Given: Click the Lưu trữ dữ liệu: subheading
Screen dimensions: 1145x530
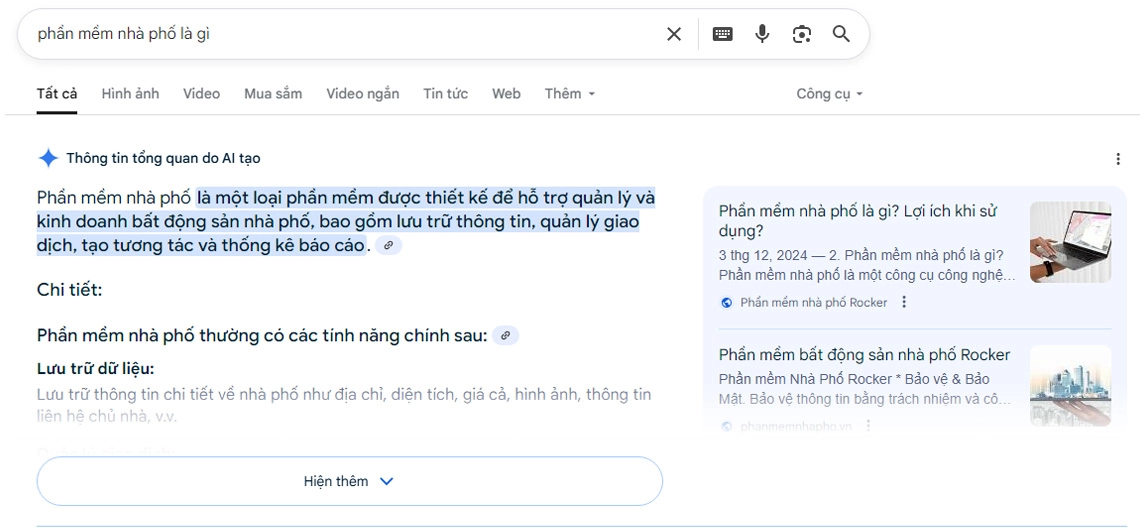Looking at the screenshot, I should 96,368.
